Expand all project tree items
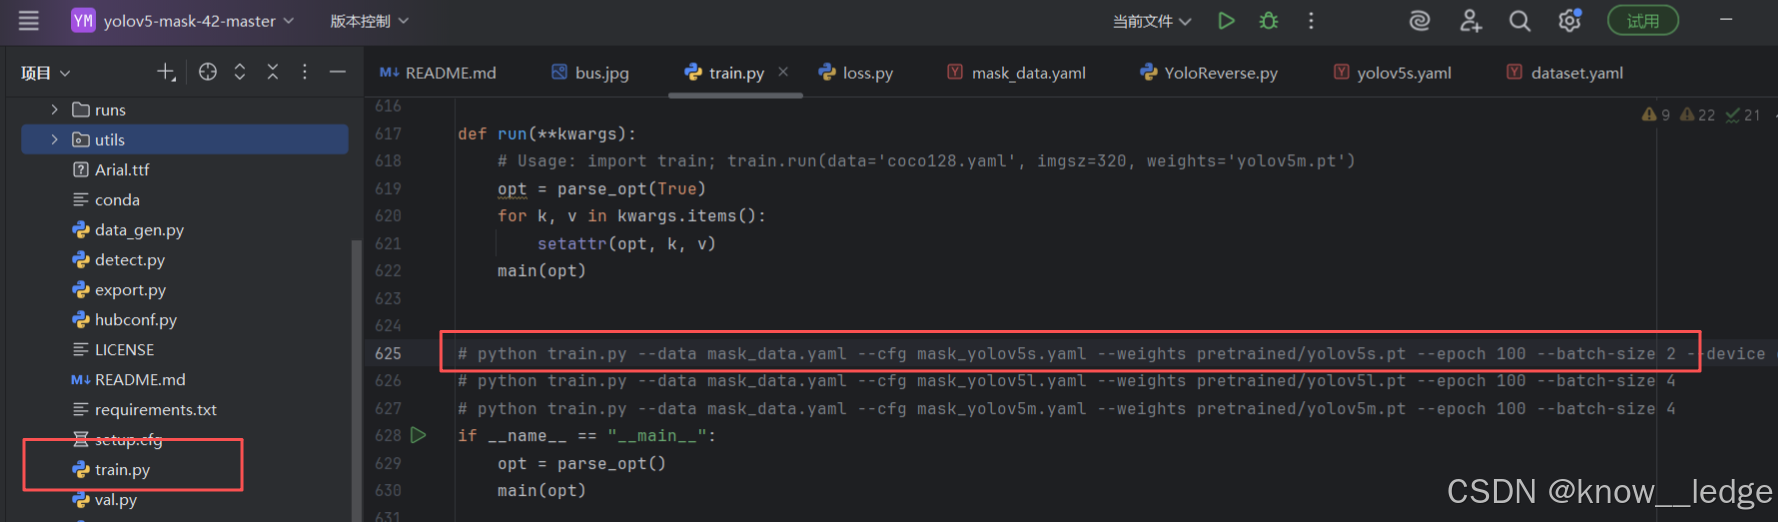The image size is (1778, 522). (240, 72)
